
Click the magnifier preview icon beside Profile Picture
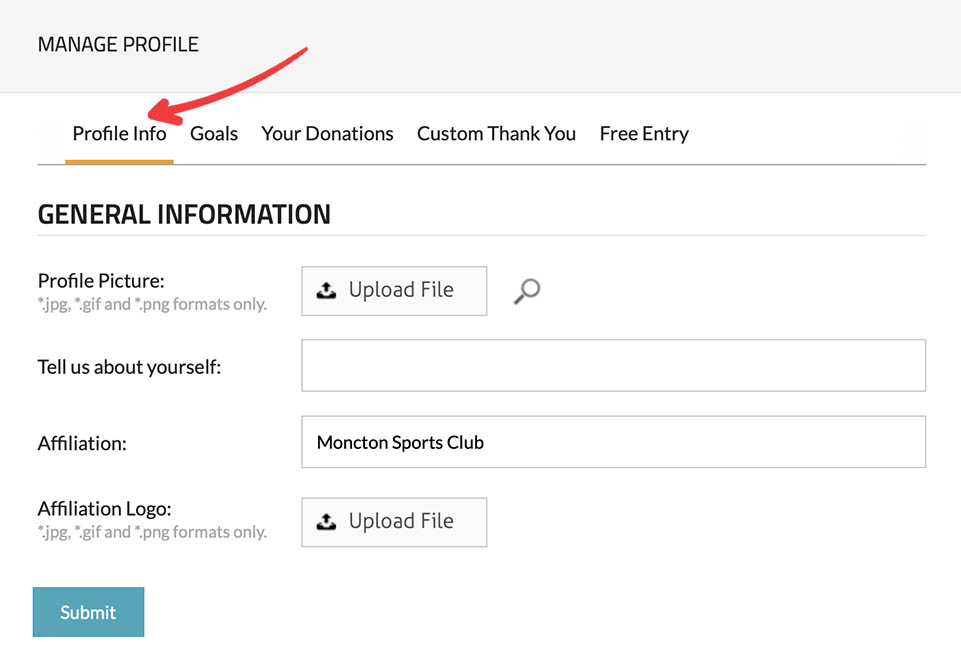coord(527,291)
